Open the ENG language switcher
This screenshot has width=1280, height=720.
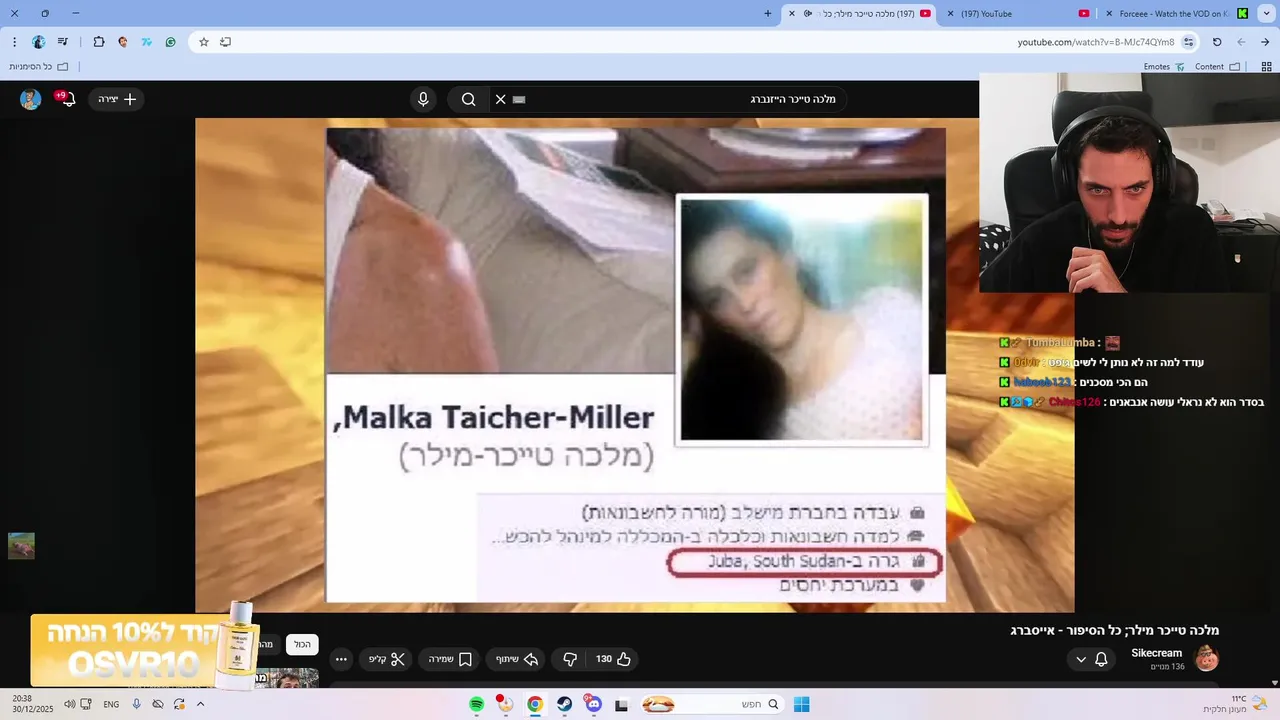(111, 704)
